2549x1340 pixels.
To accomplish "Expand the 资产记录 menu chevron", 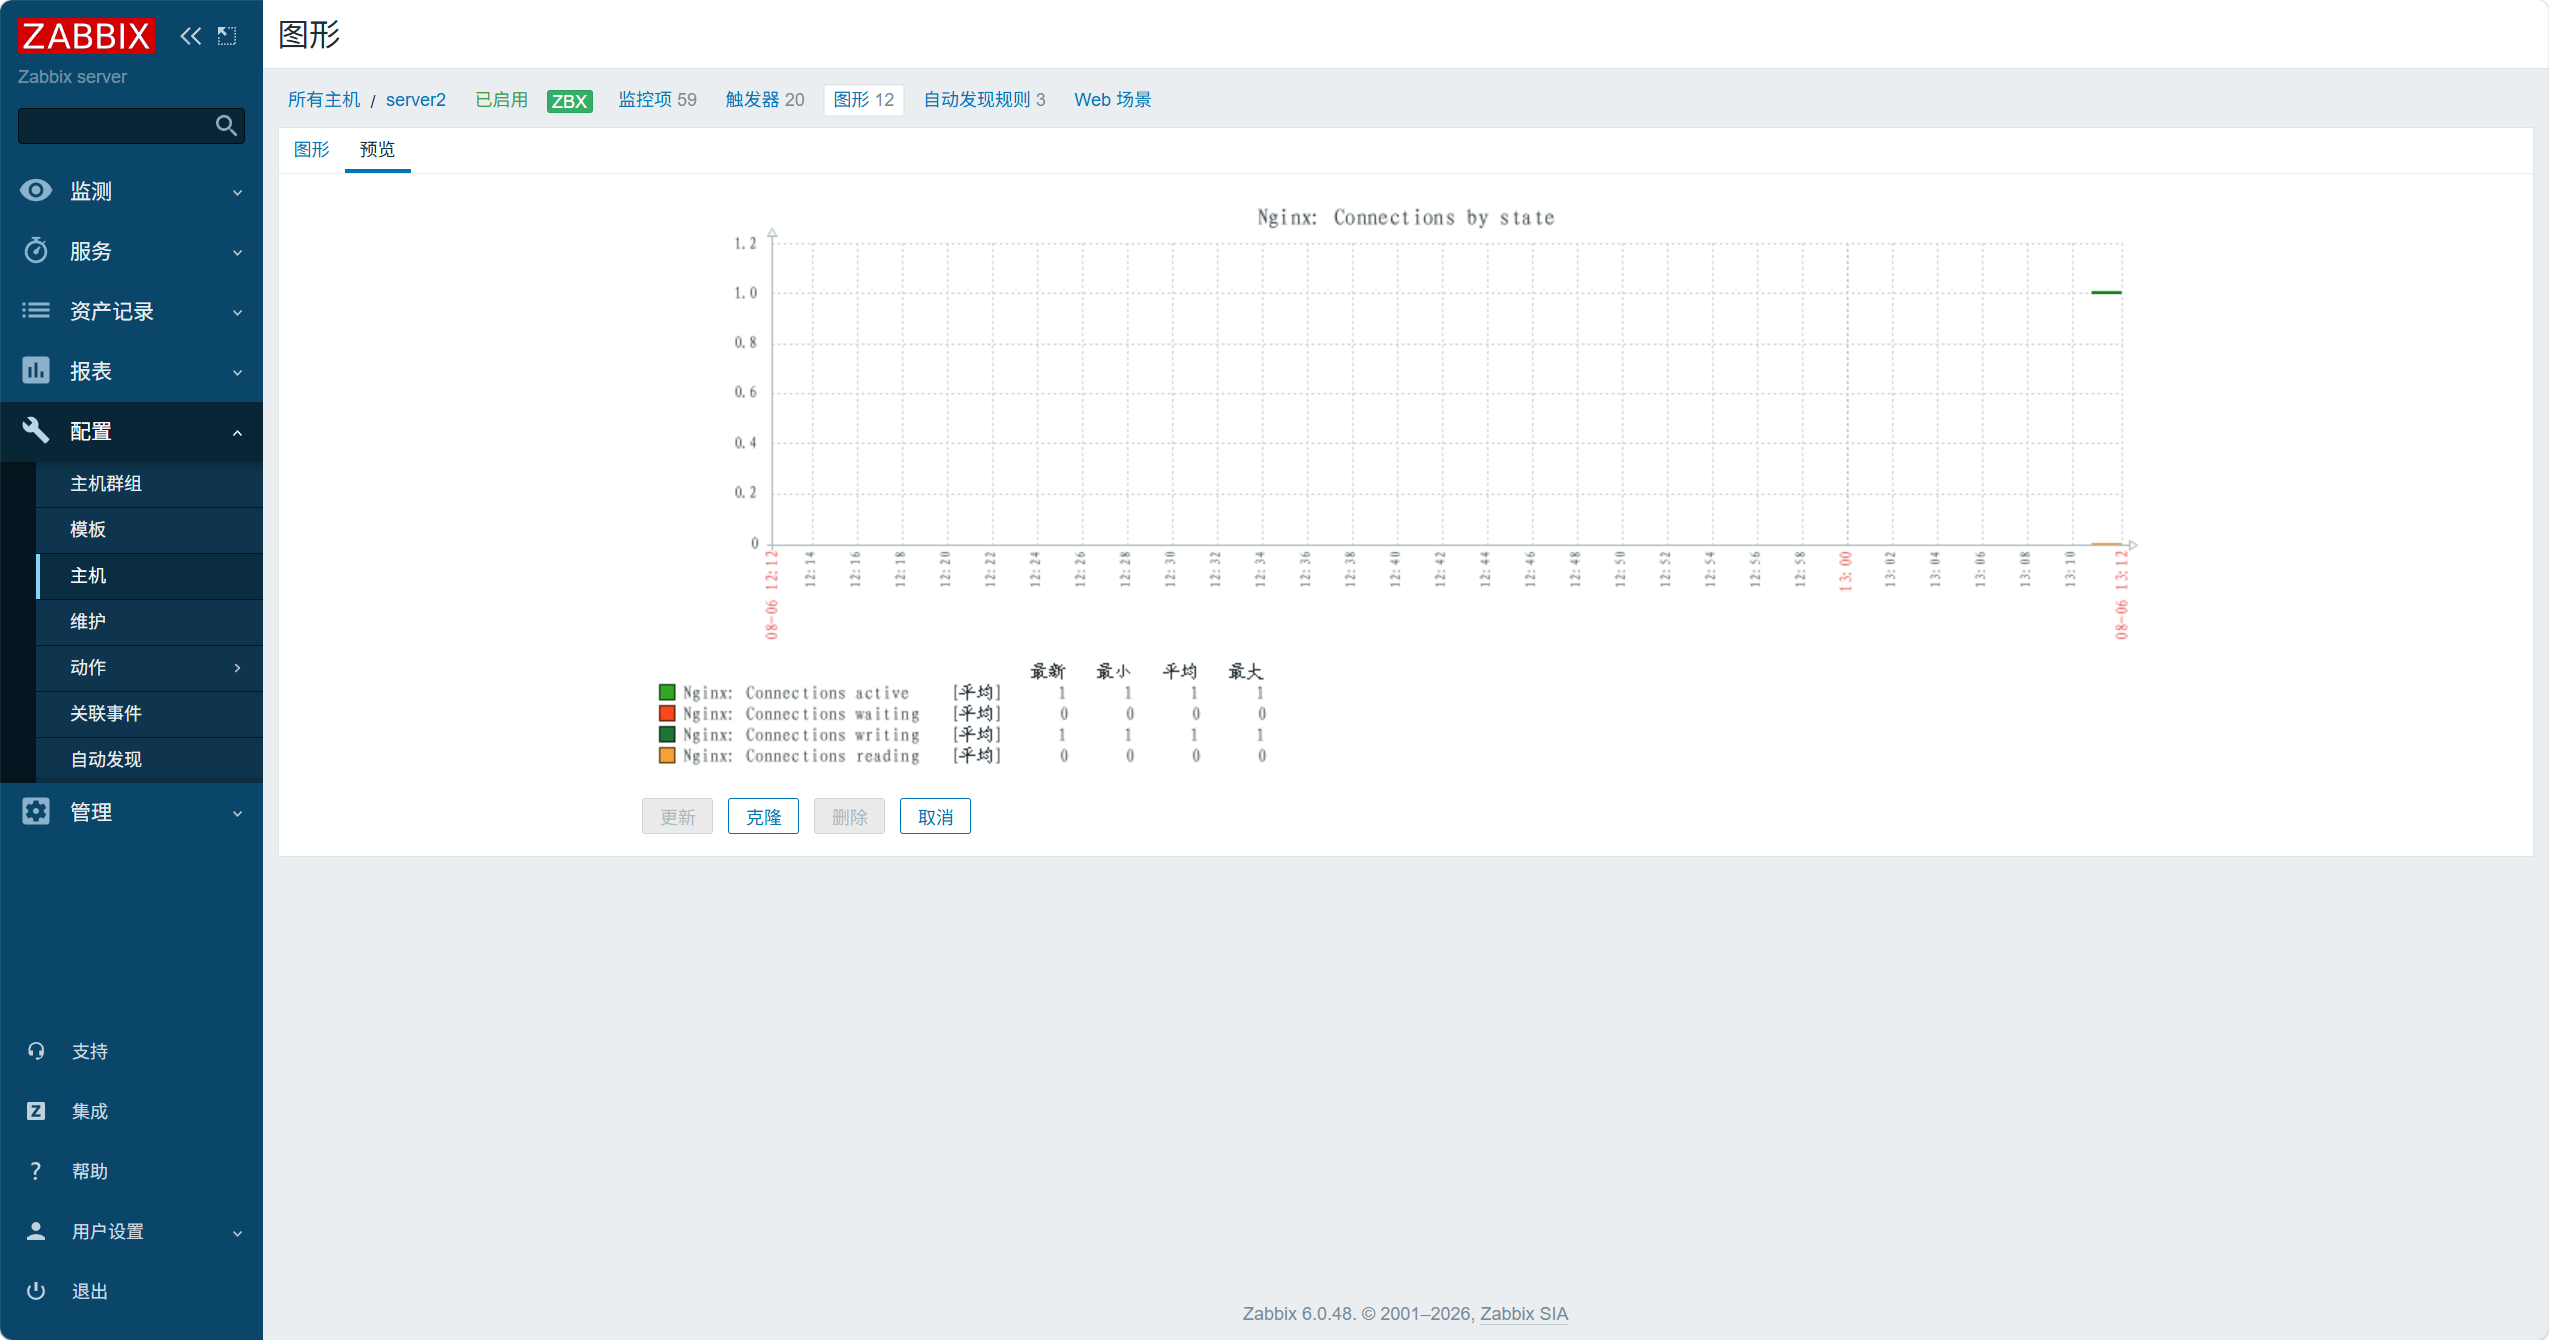I will point(238,312).
